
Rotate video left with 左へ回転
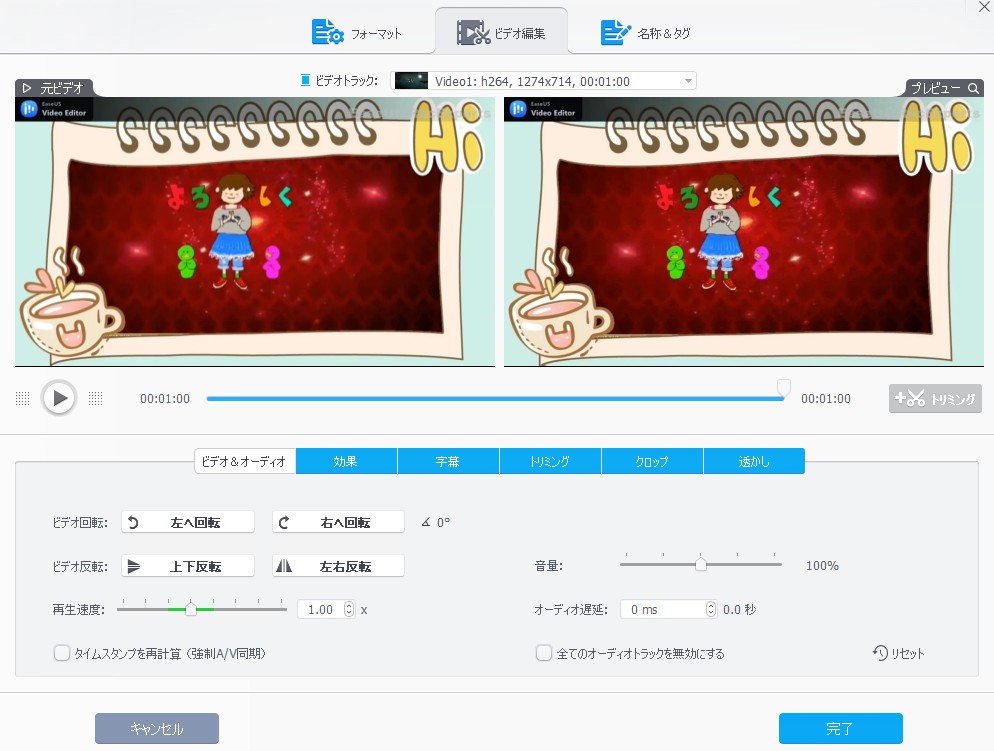[188, 522]
